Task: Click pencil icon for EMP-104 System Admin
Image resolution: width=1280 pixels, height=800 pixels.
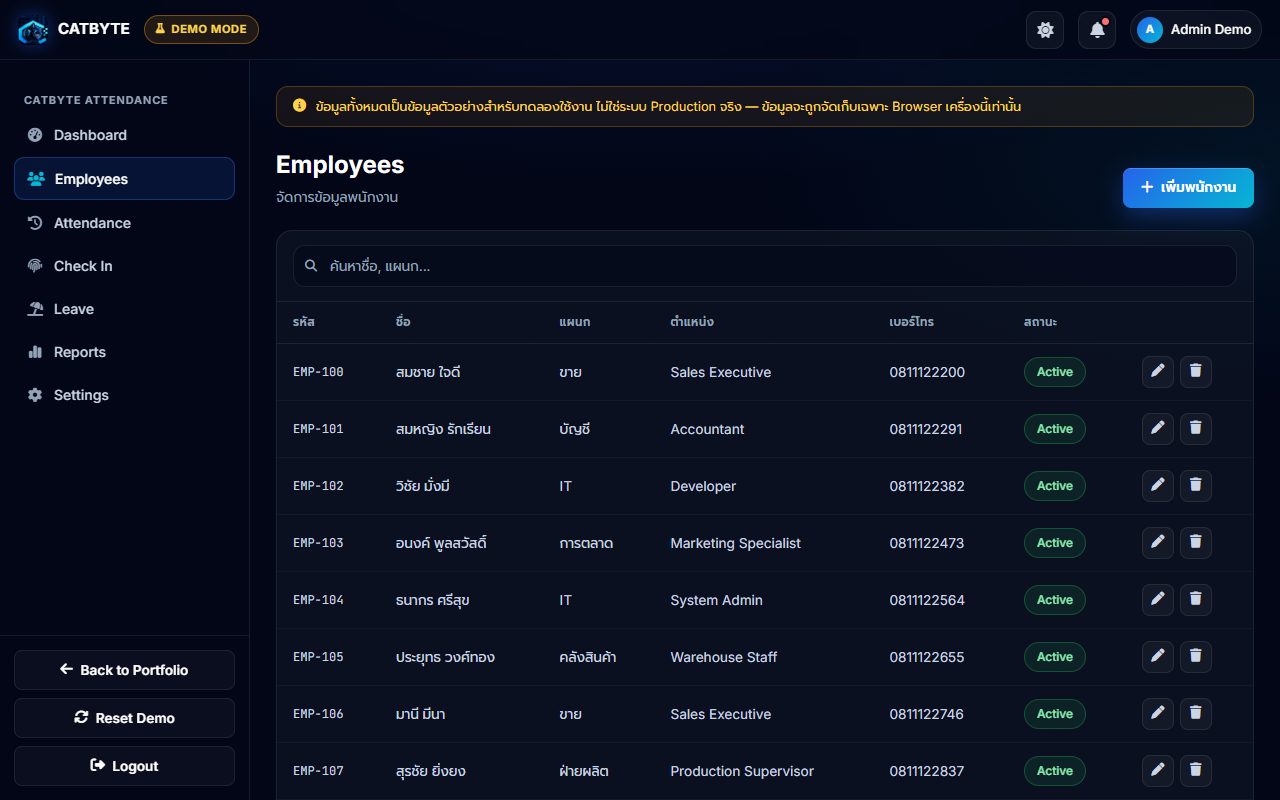Action: 1158,600
